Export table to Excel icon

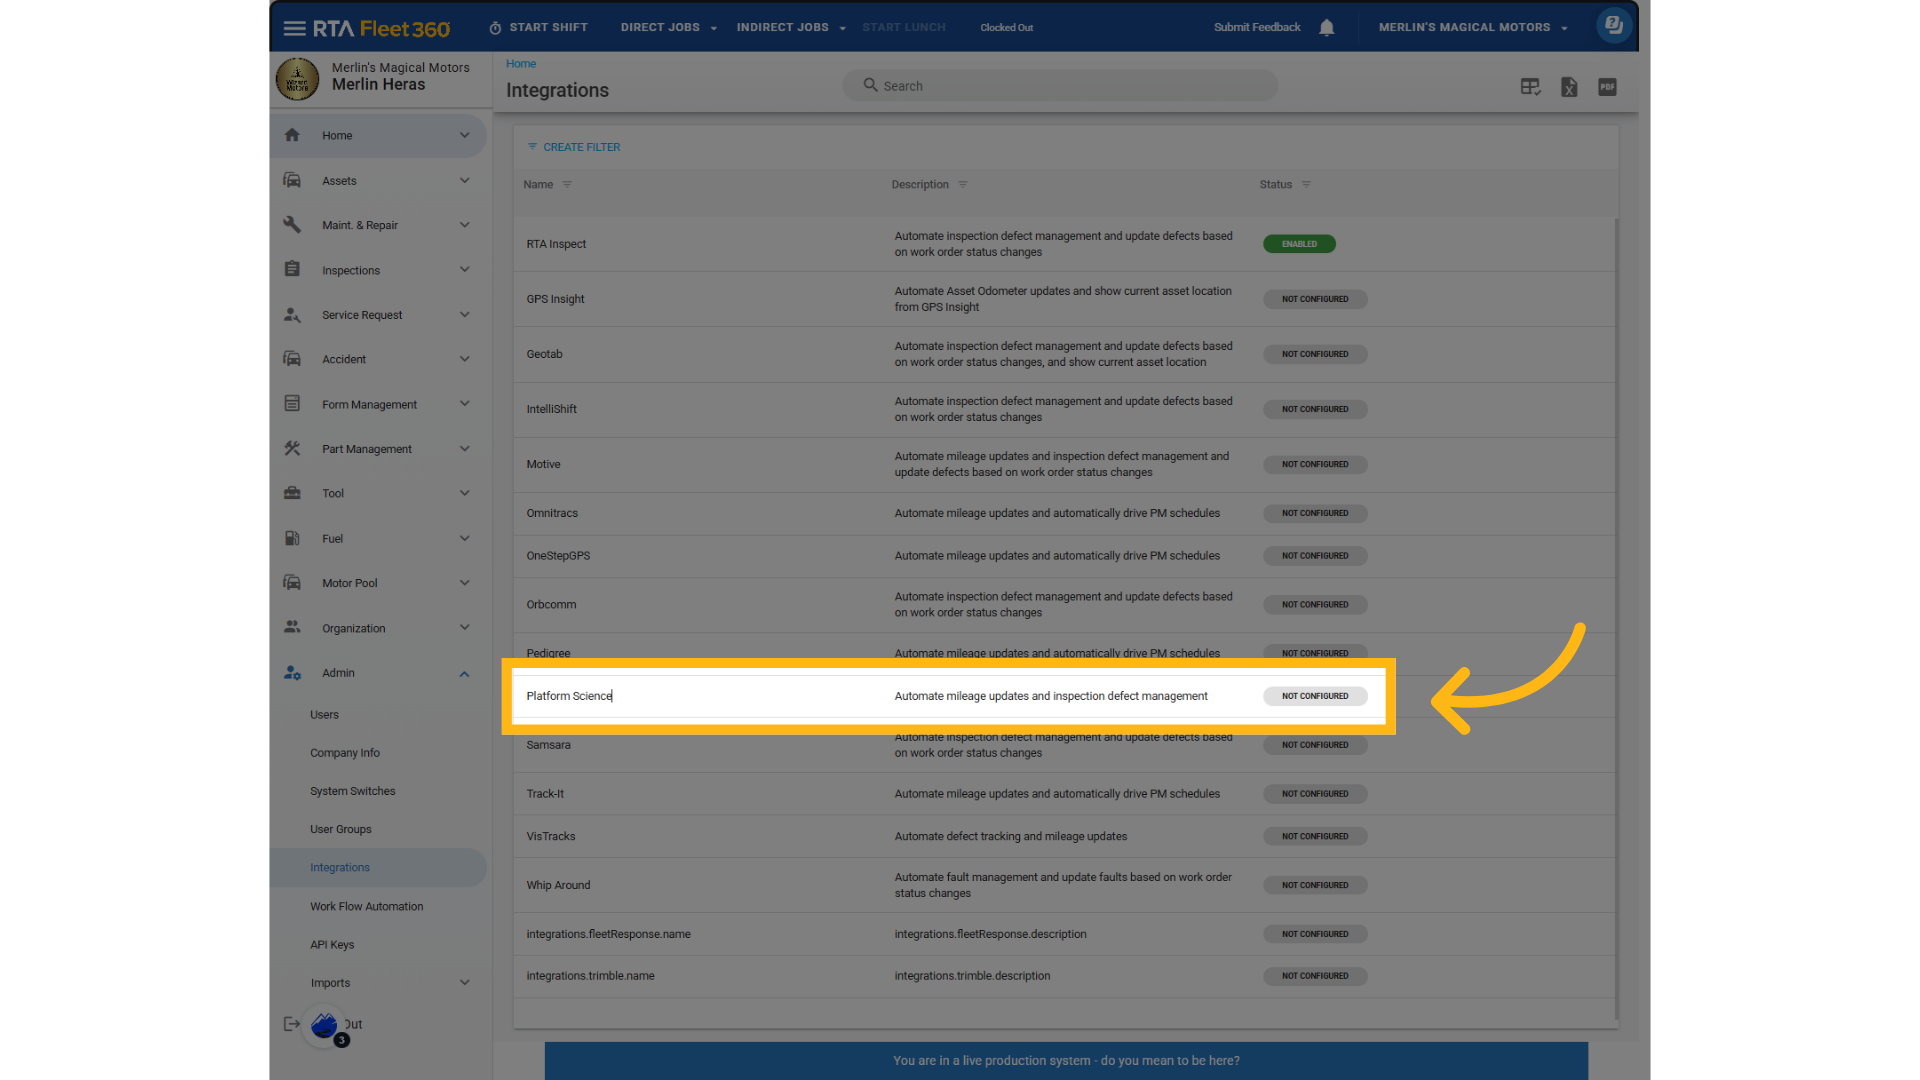1569,87
